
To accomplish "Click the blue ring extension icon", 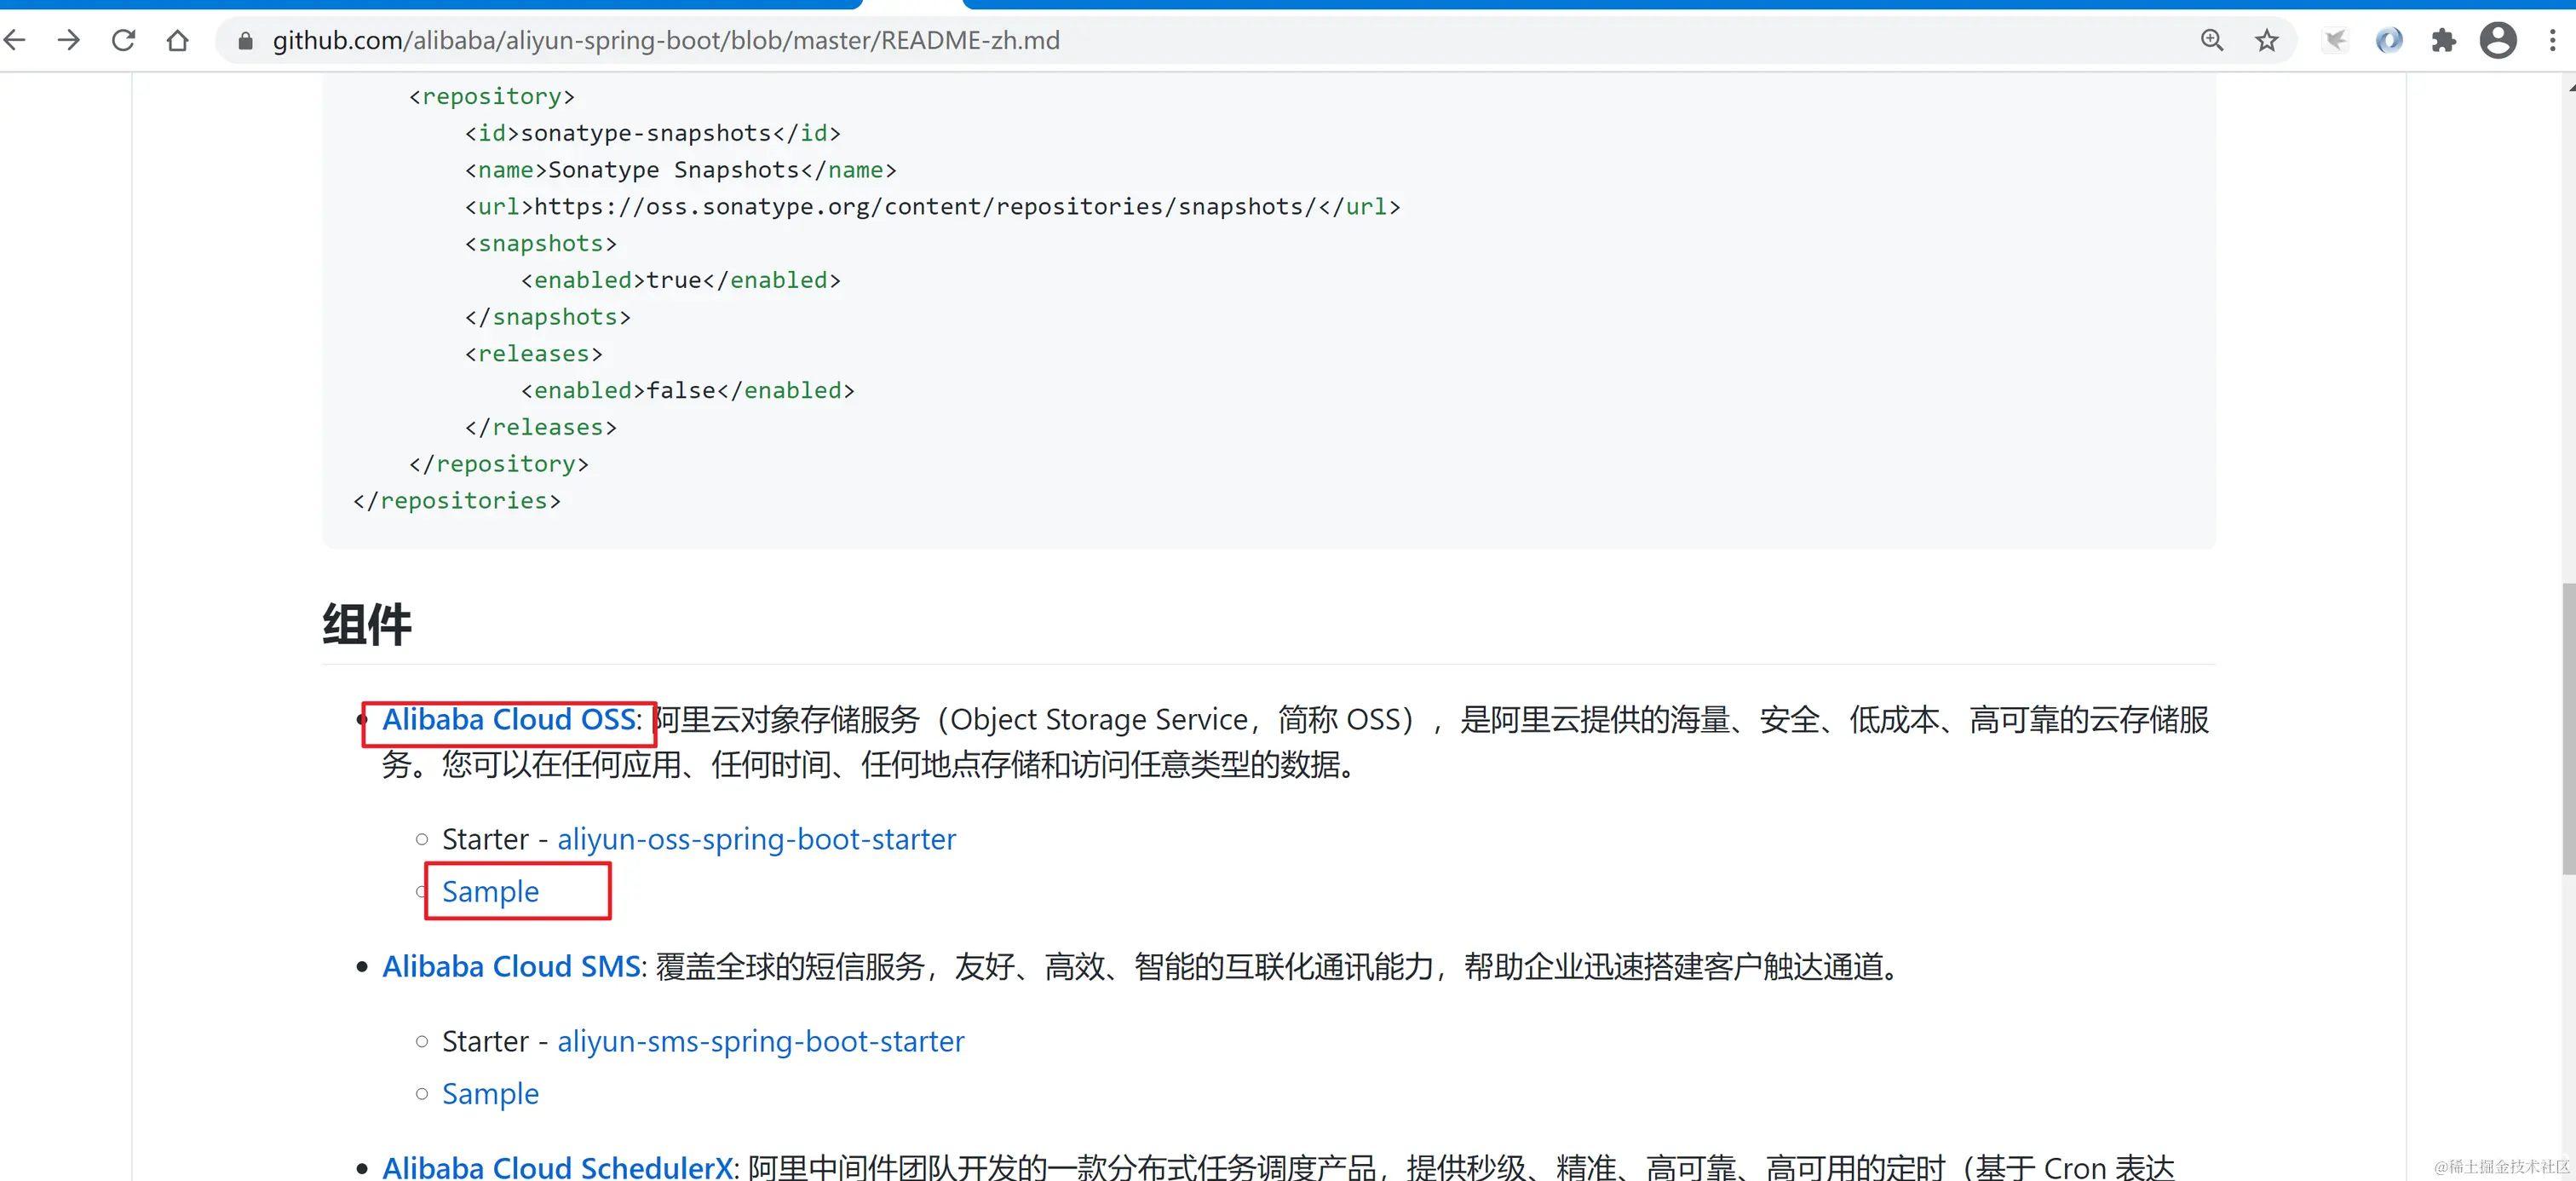I will point(2389,40).
